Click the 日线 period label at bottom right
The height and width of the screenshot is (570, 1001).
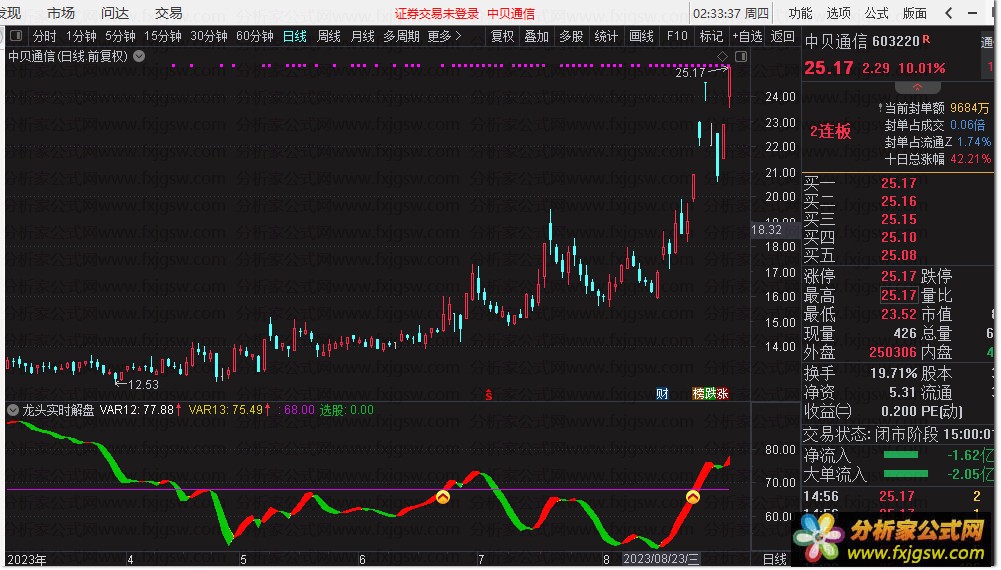pos(775,559)
